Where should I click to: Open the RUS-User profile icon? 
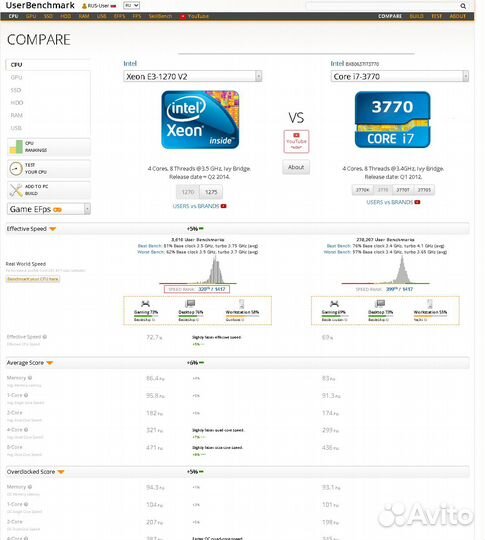pos(84,6)
